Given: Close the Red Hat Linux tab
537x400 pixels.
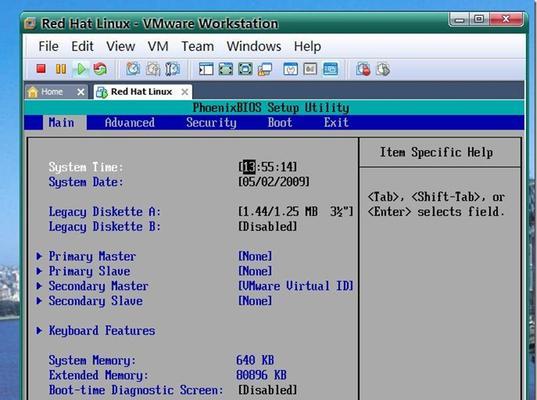Looking at the screenshot, I should coord(185,92).
